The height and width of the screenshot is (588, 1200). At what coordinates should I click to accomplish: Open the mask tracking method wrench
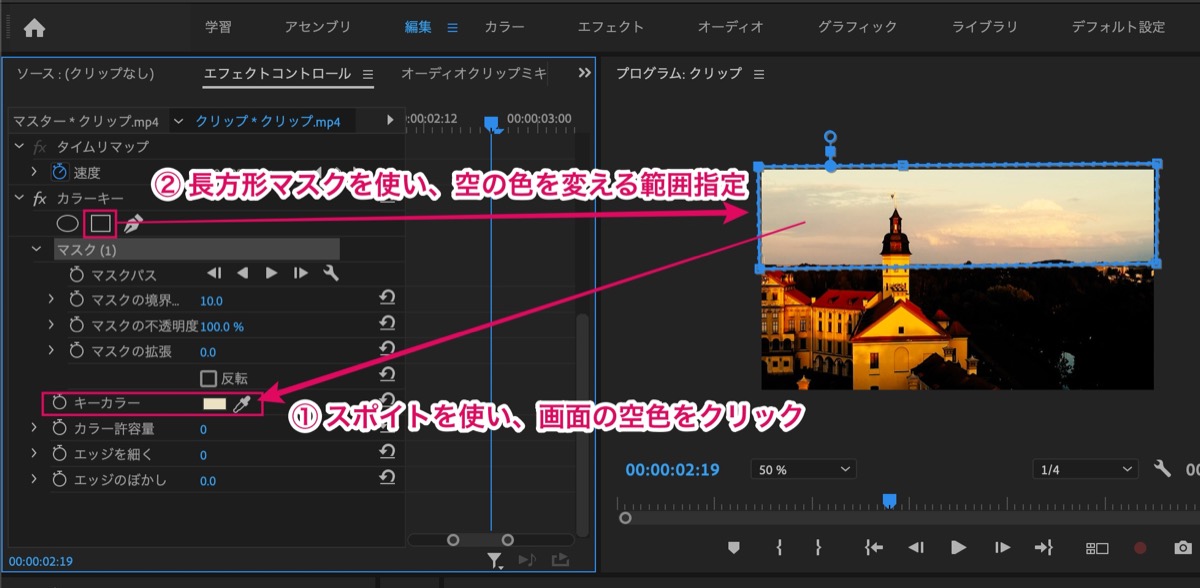[x=332, y=274]
